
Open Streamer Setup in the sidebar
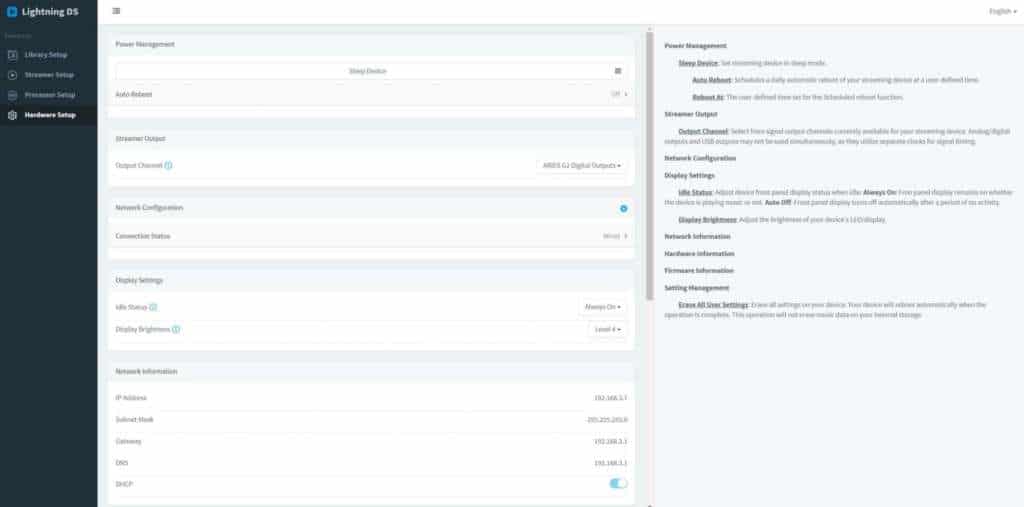[x=48, y=75]
